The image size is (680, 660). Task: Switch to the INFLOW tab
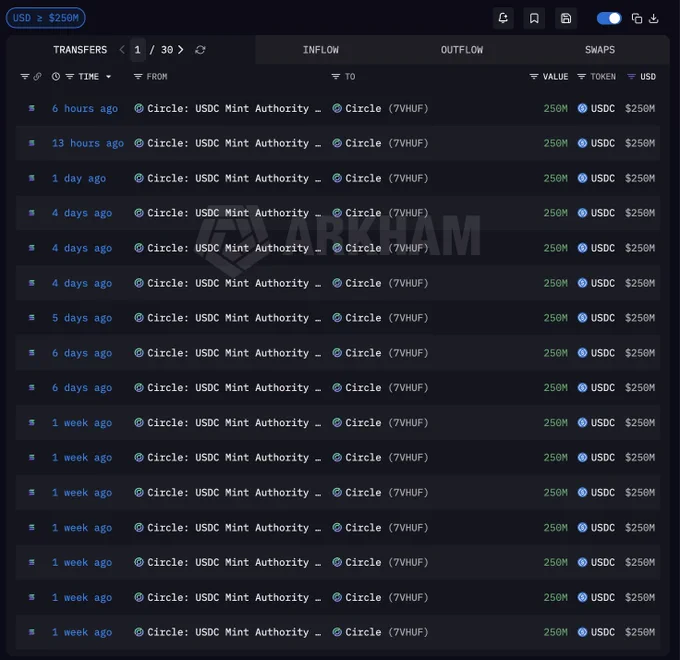tap(320, 50)
